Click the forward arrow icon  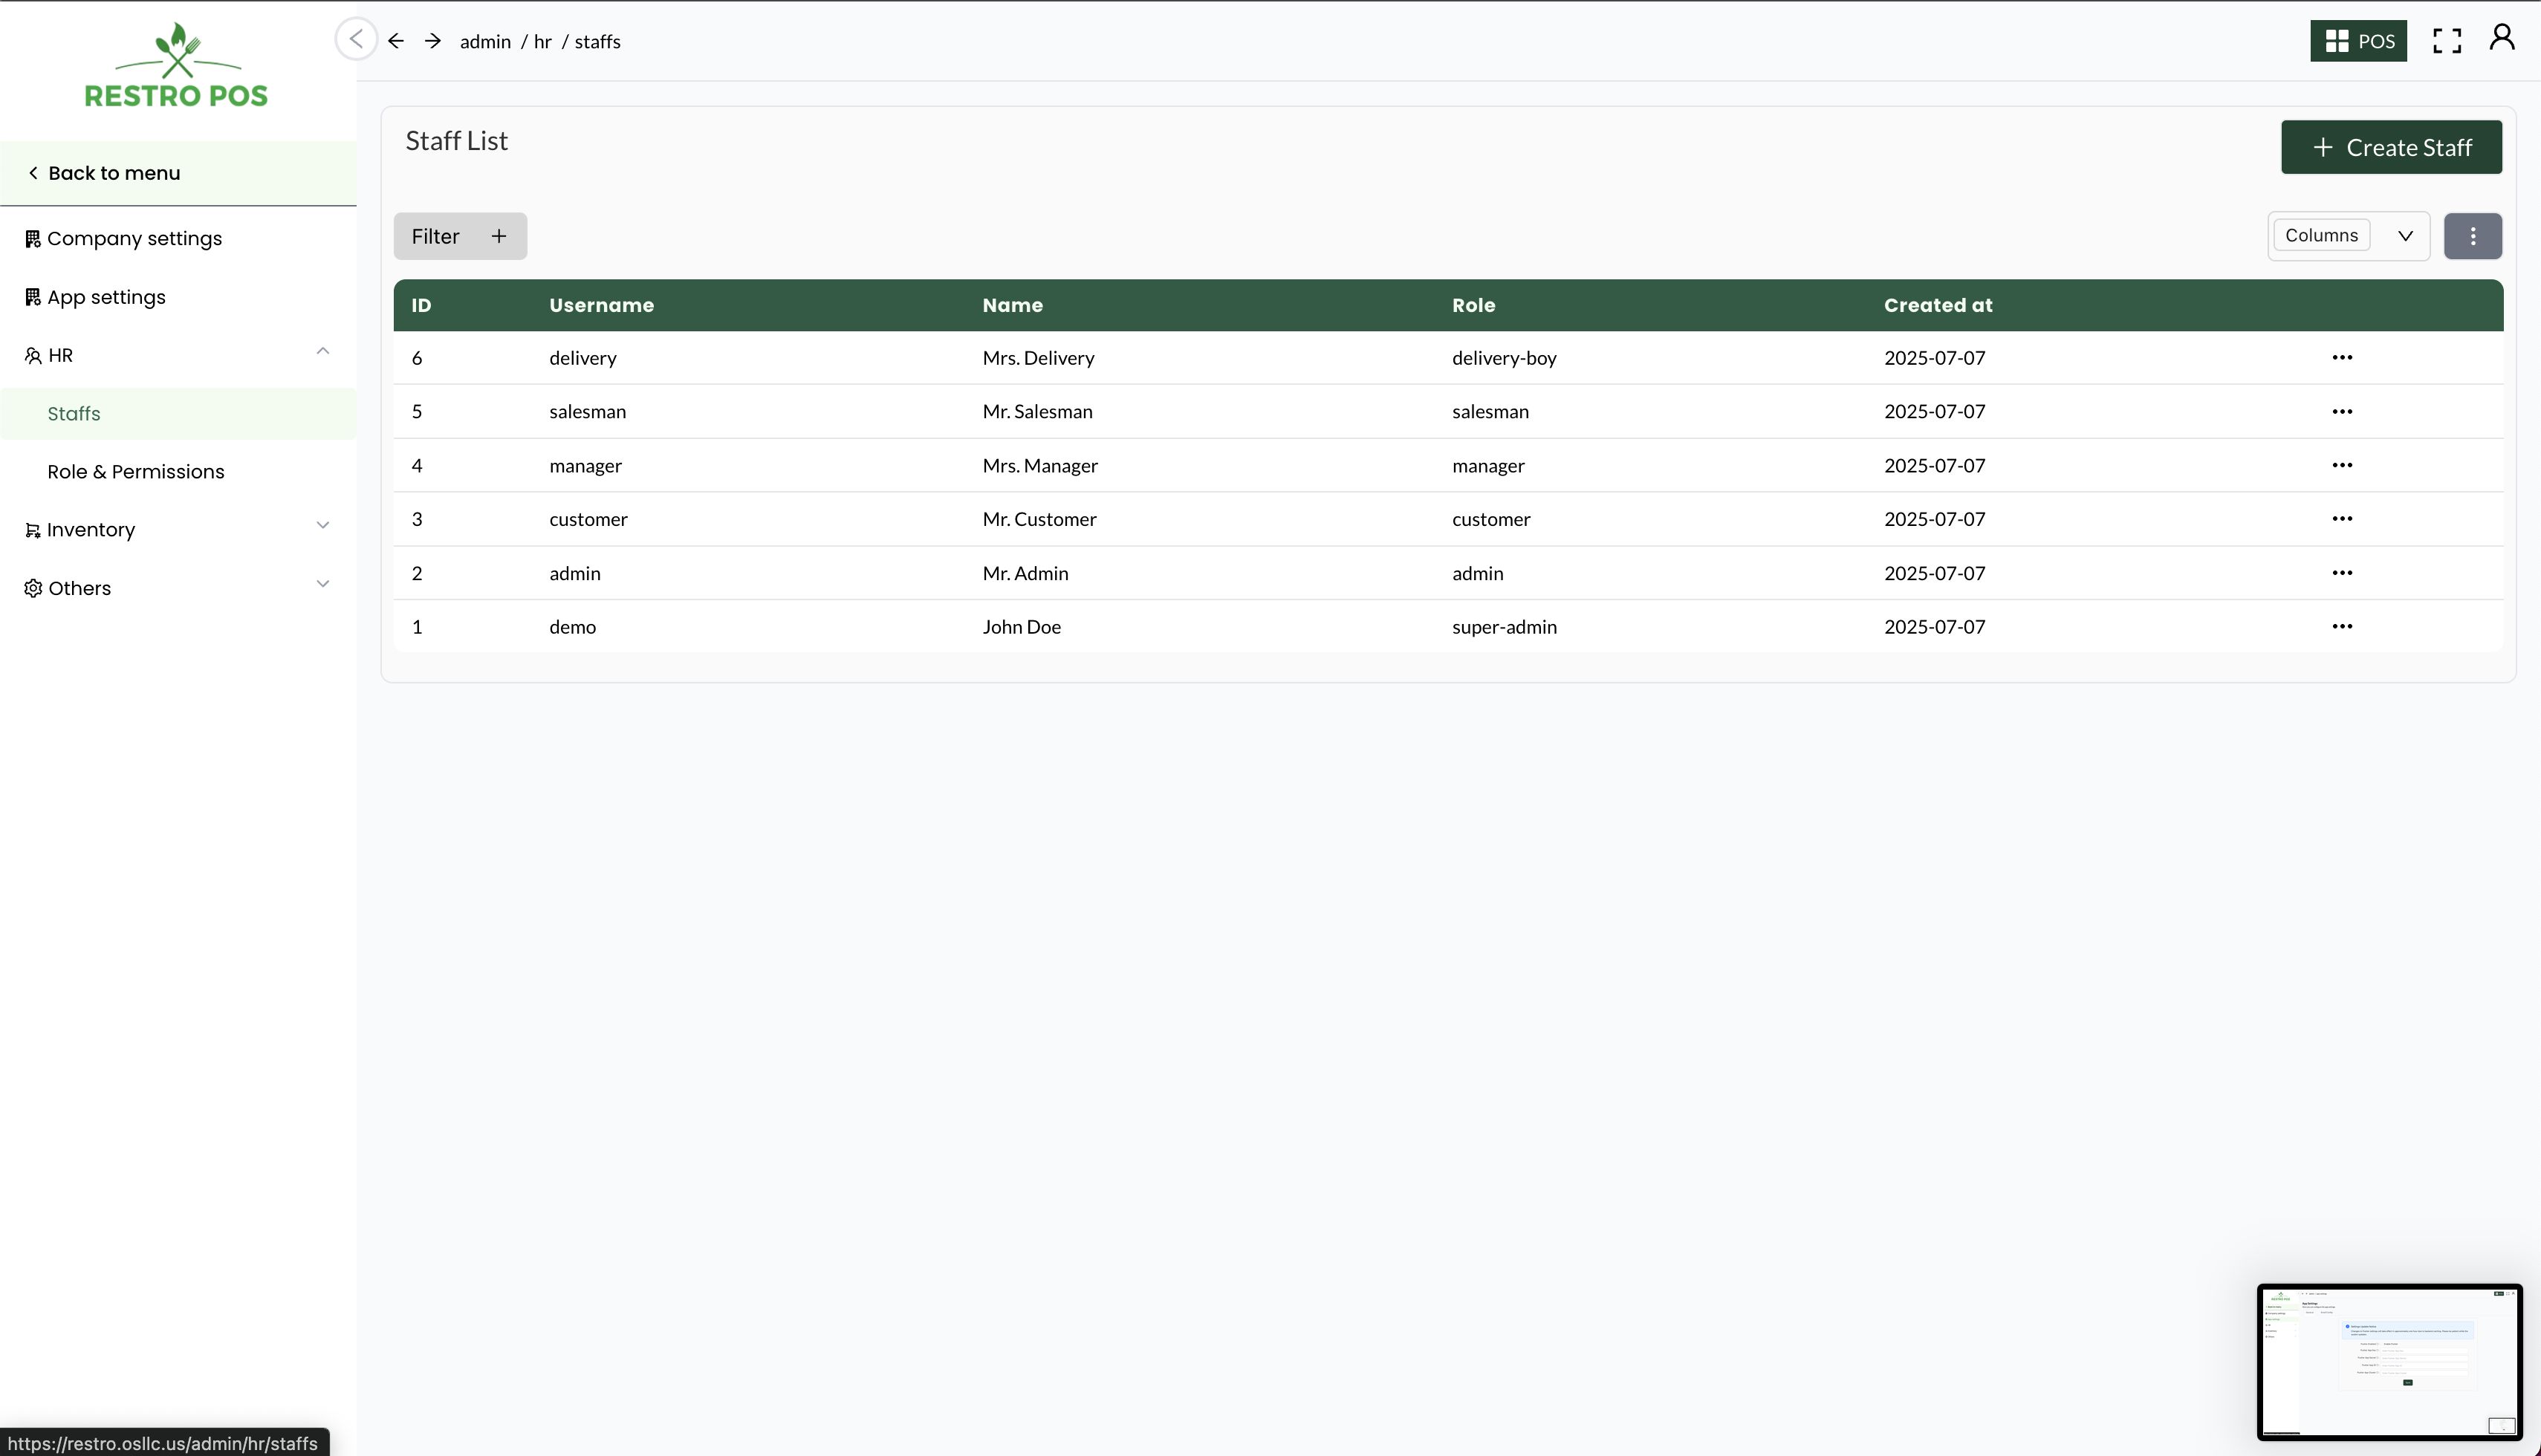pyautogui.click(x=432, y=41)
